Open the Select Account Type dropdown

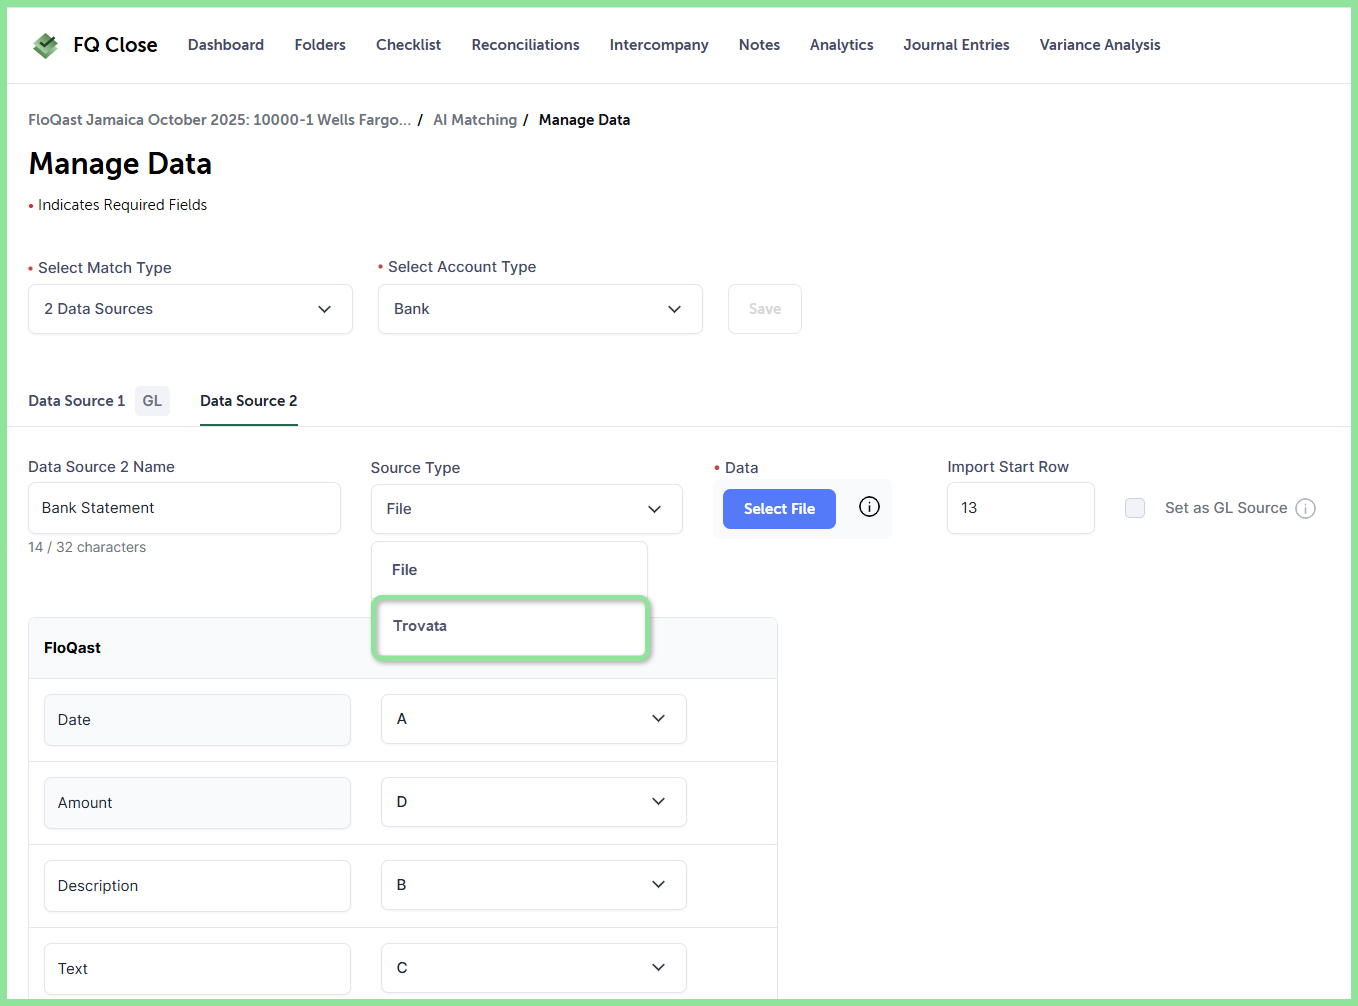coord(540,309)
